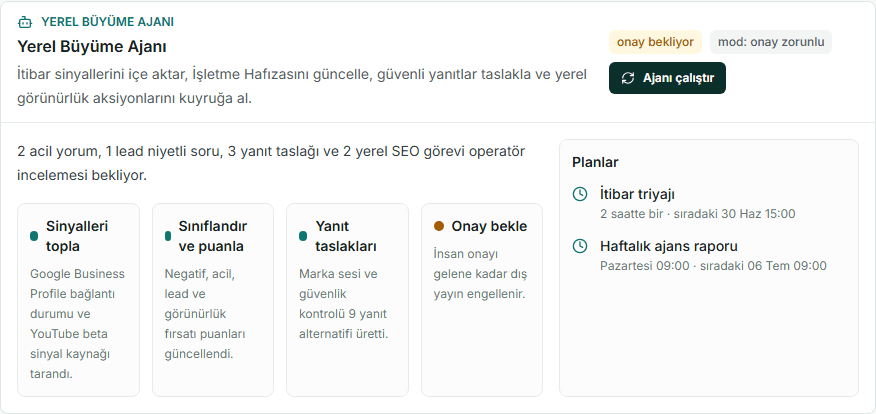Screen dimensions: 876x414
Task: Click the 'Marka sesi ve güvenlik kontrolü' description
Action: (x=344, y=303)
